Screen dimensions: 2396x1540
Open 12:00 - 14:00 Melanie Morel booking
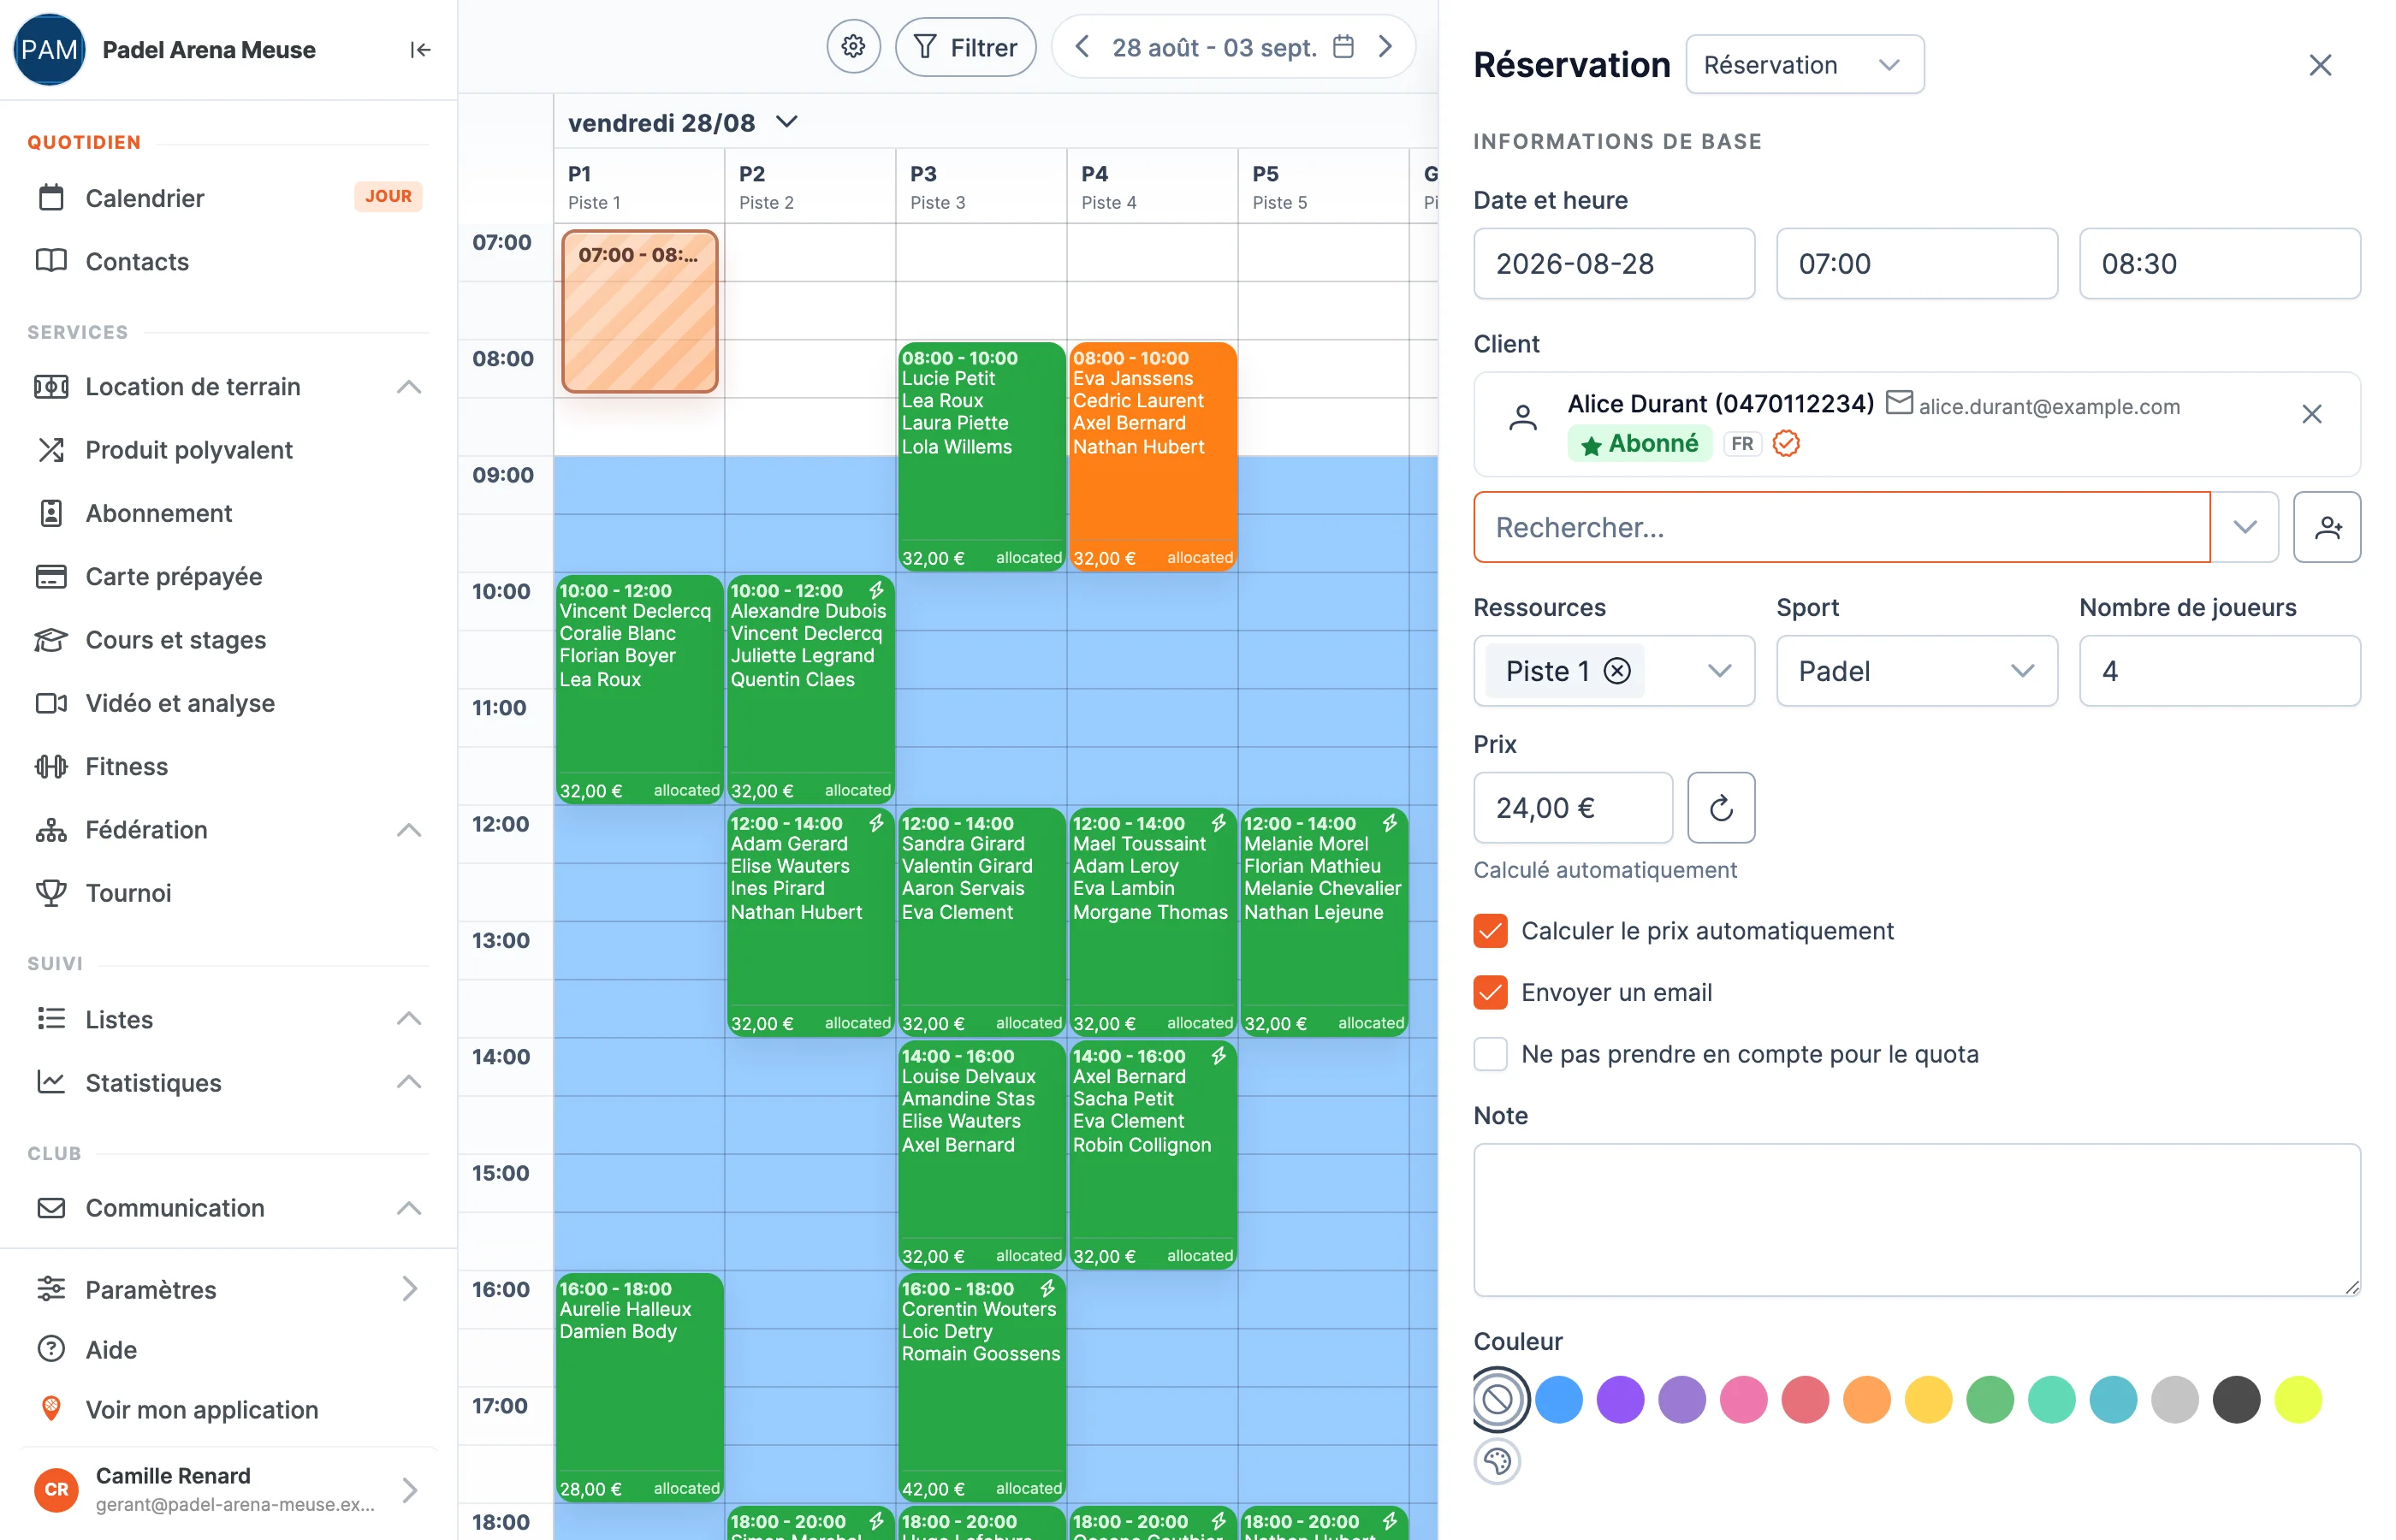point(1323,922)
